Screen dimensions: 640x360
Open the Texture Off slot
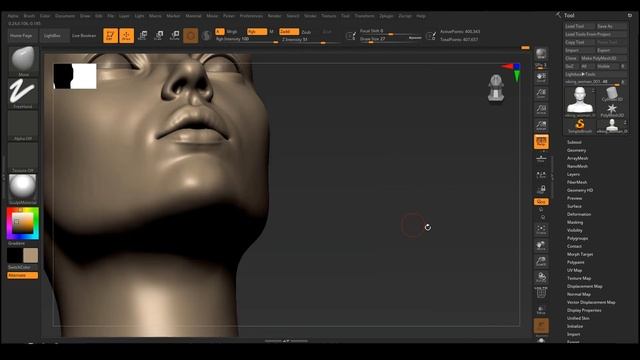pyautogui.click(x=23, y=157)
